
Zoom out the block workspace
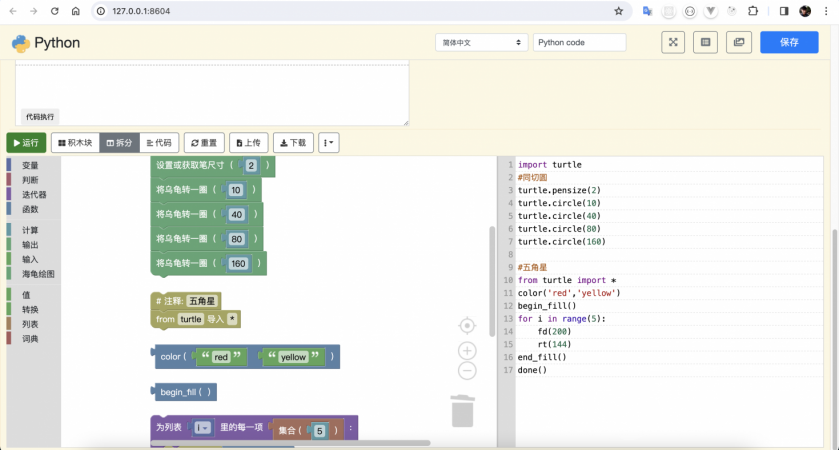[467, 371]
